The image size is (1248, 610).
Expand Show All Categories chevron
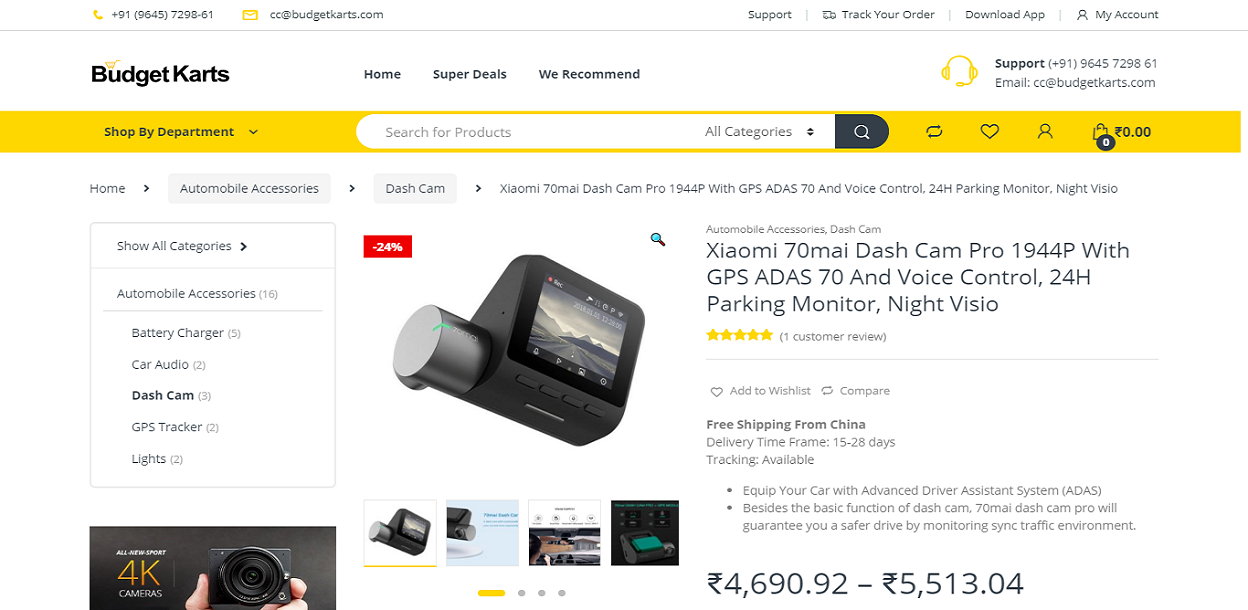244,246
